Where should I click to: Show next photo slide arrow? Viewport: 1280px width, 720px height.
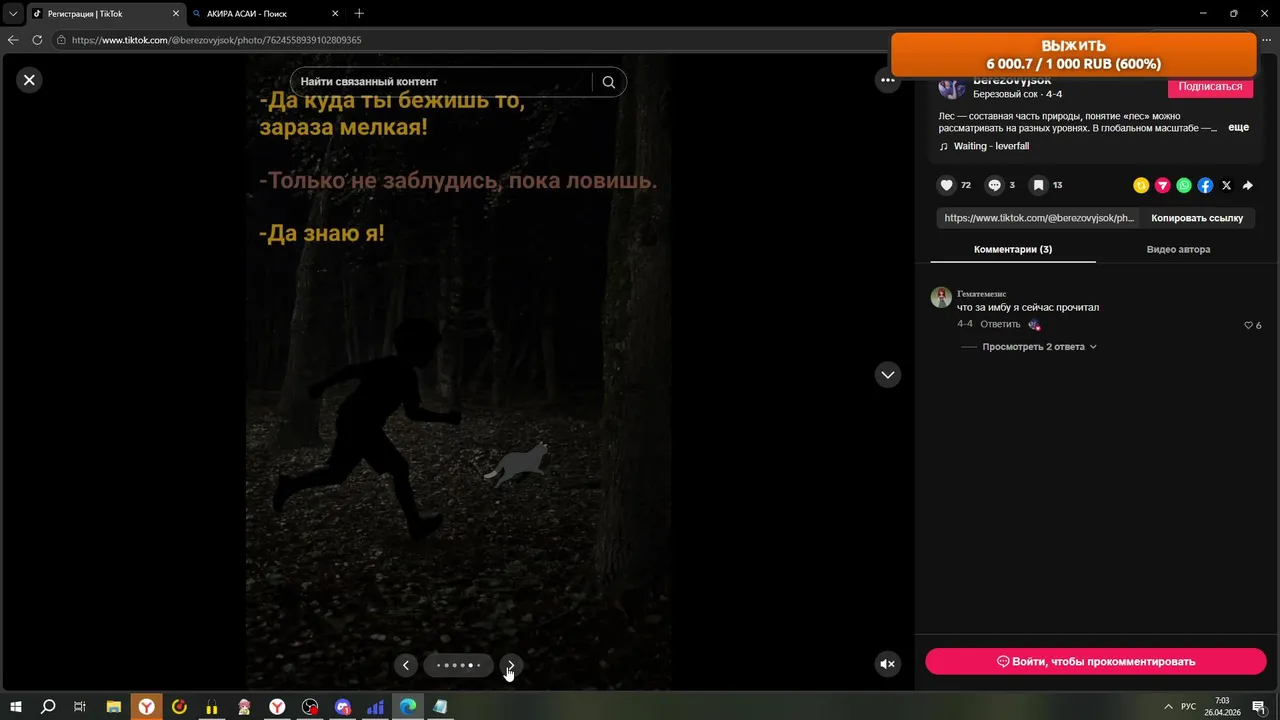511,665
